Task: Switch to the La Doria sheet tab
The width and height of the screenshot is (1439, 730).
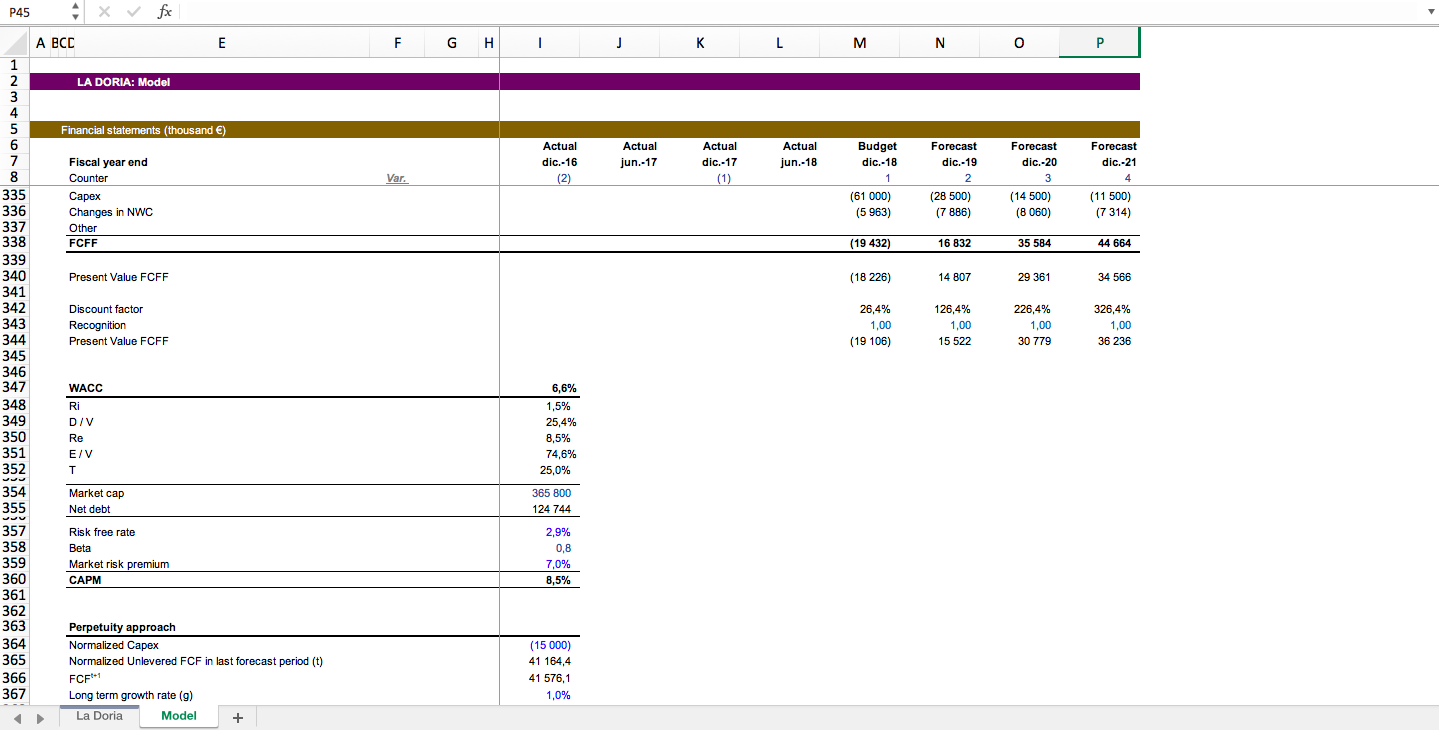Action: click(99, 716)
